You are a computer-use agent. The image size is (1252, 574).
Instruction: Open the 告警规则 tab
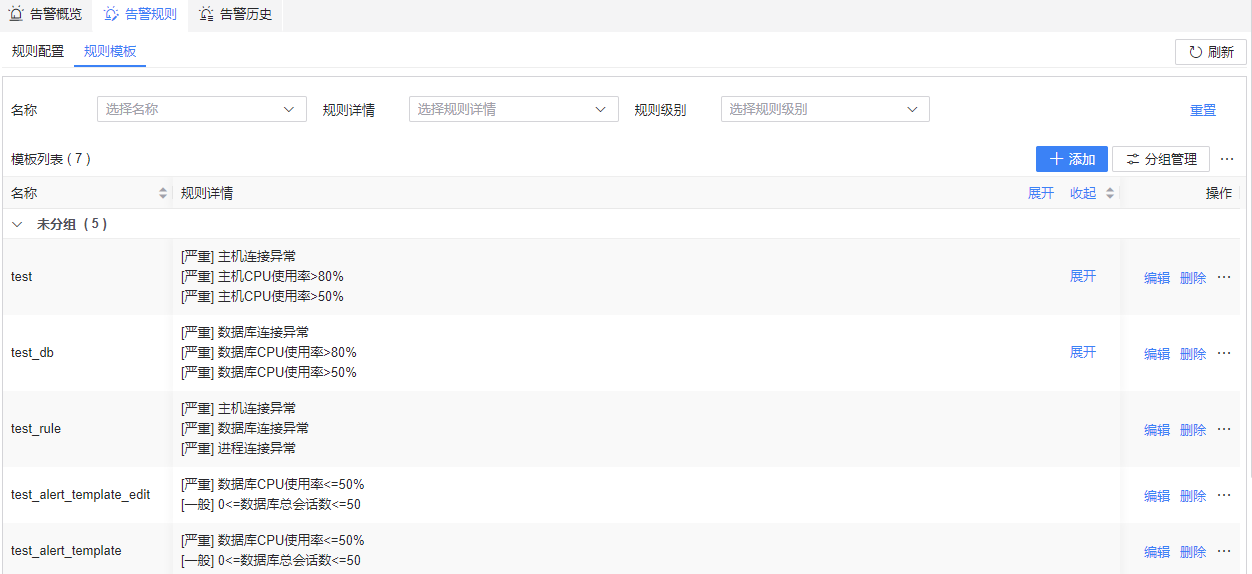(140, 15)
